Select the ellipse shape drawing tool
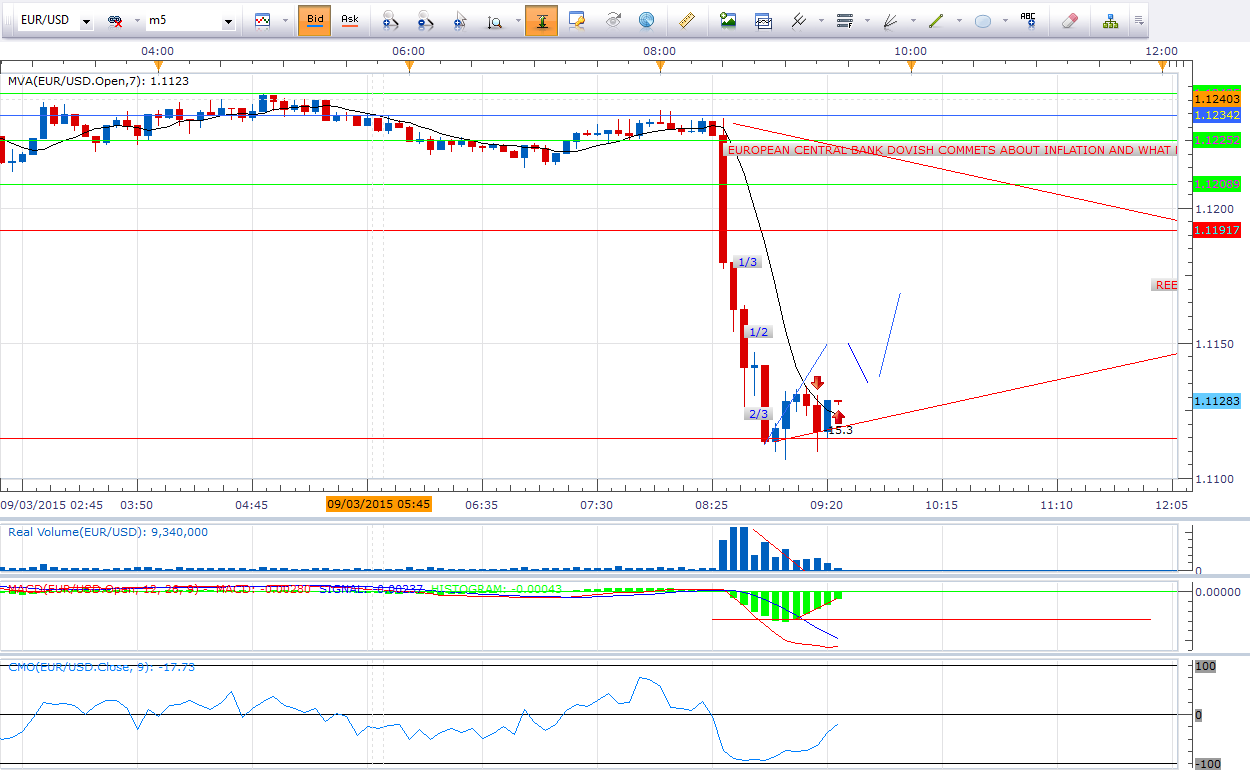 pos(982,20)
